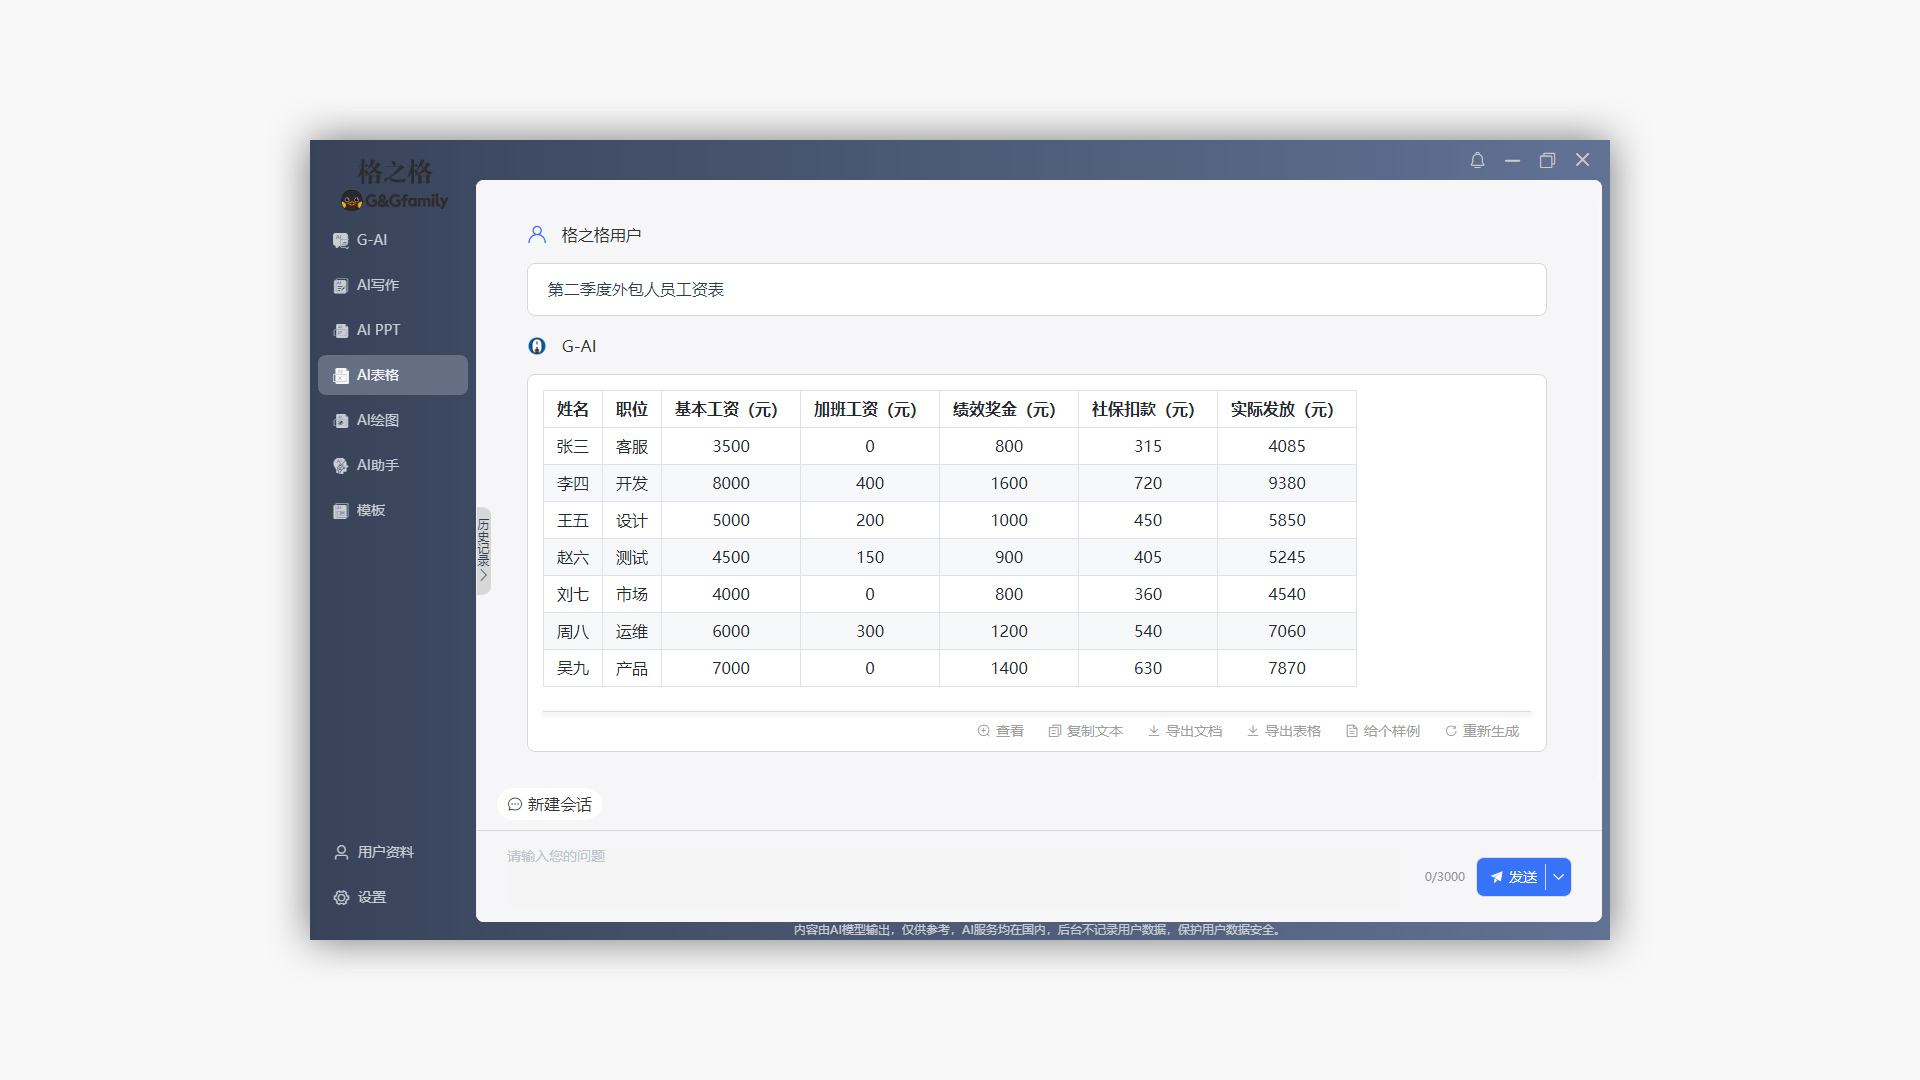Image resolution: width=1920 pixels, height=1080 pixels.
Task: Select AI写作 in the sidebar
Action: coord(377,285)
